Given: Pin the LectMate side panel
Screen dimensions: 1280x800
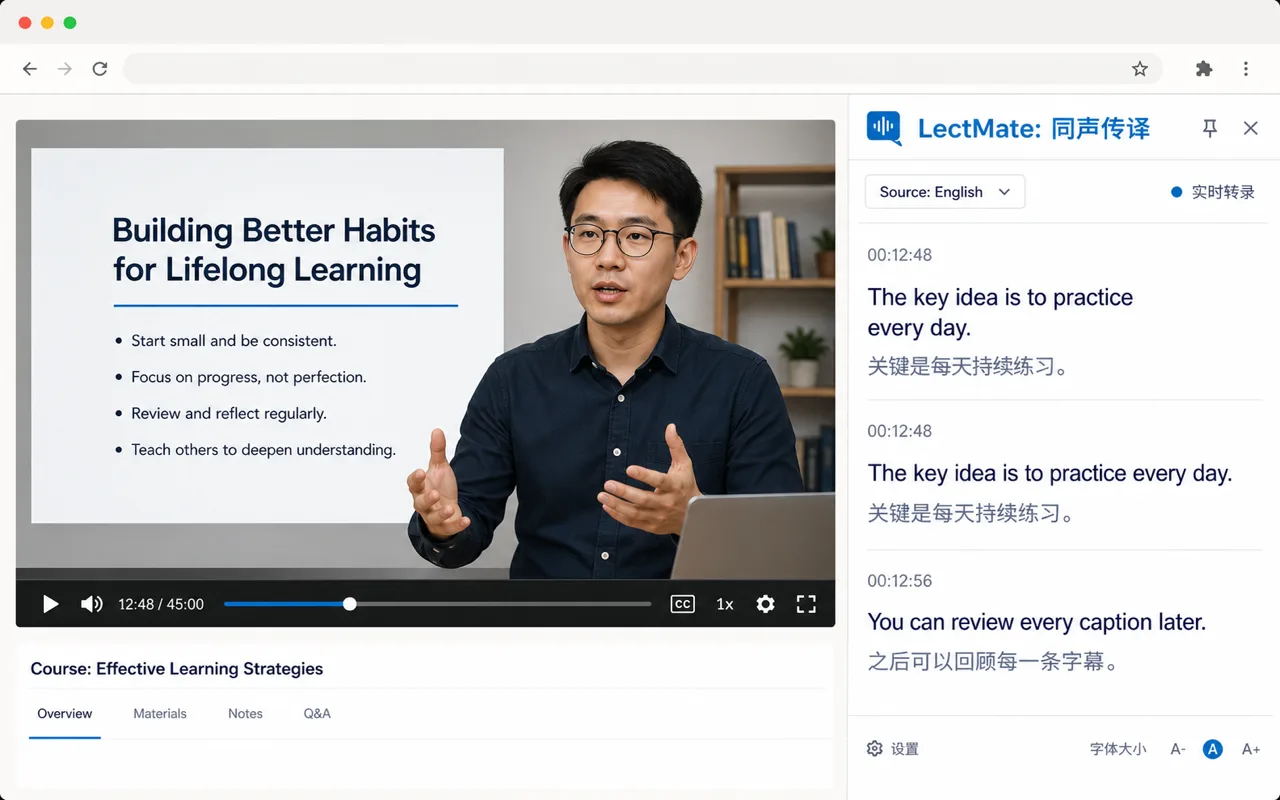Looking at the screenshot, I should tap(1210, 128).
